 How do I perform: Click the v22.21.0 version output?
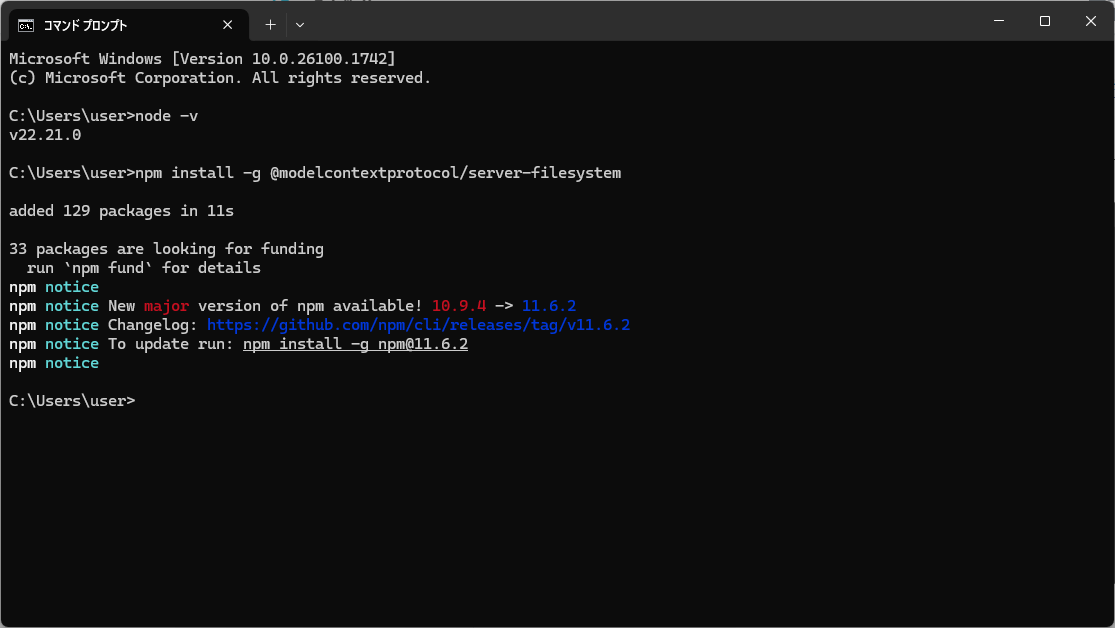coord(45,135)
